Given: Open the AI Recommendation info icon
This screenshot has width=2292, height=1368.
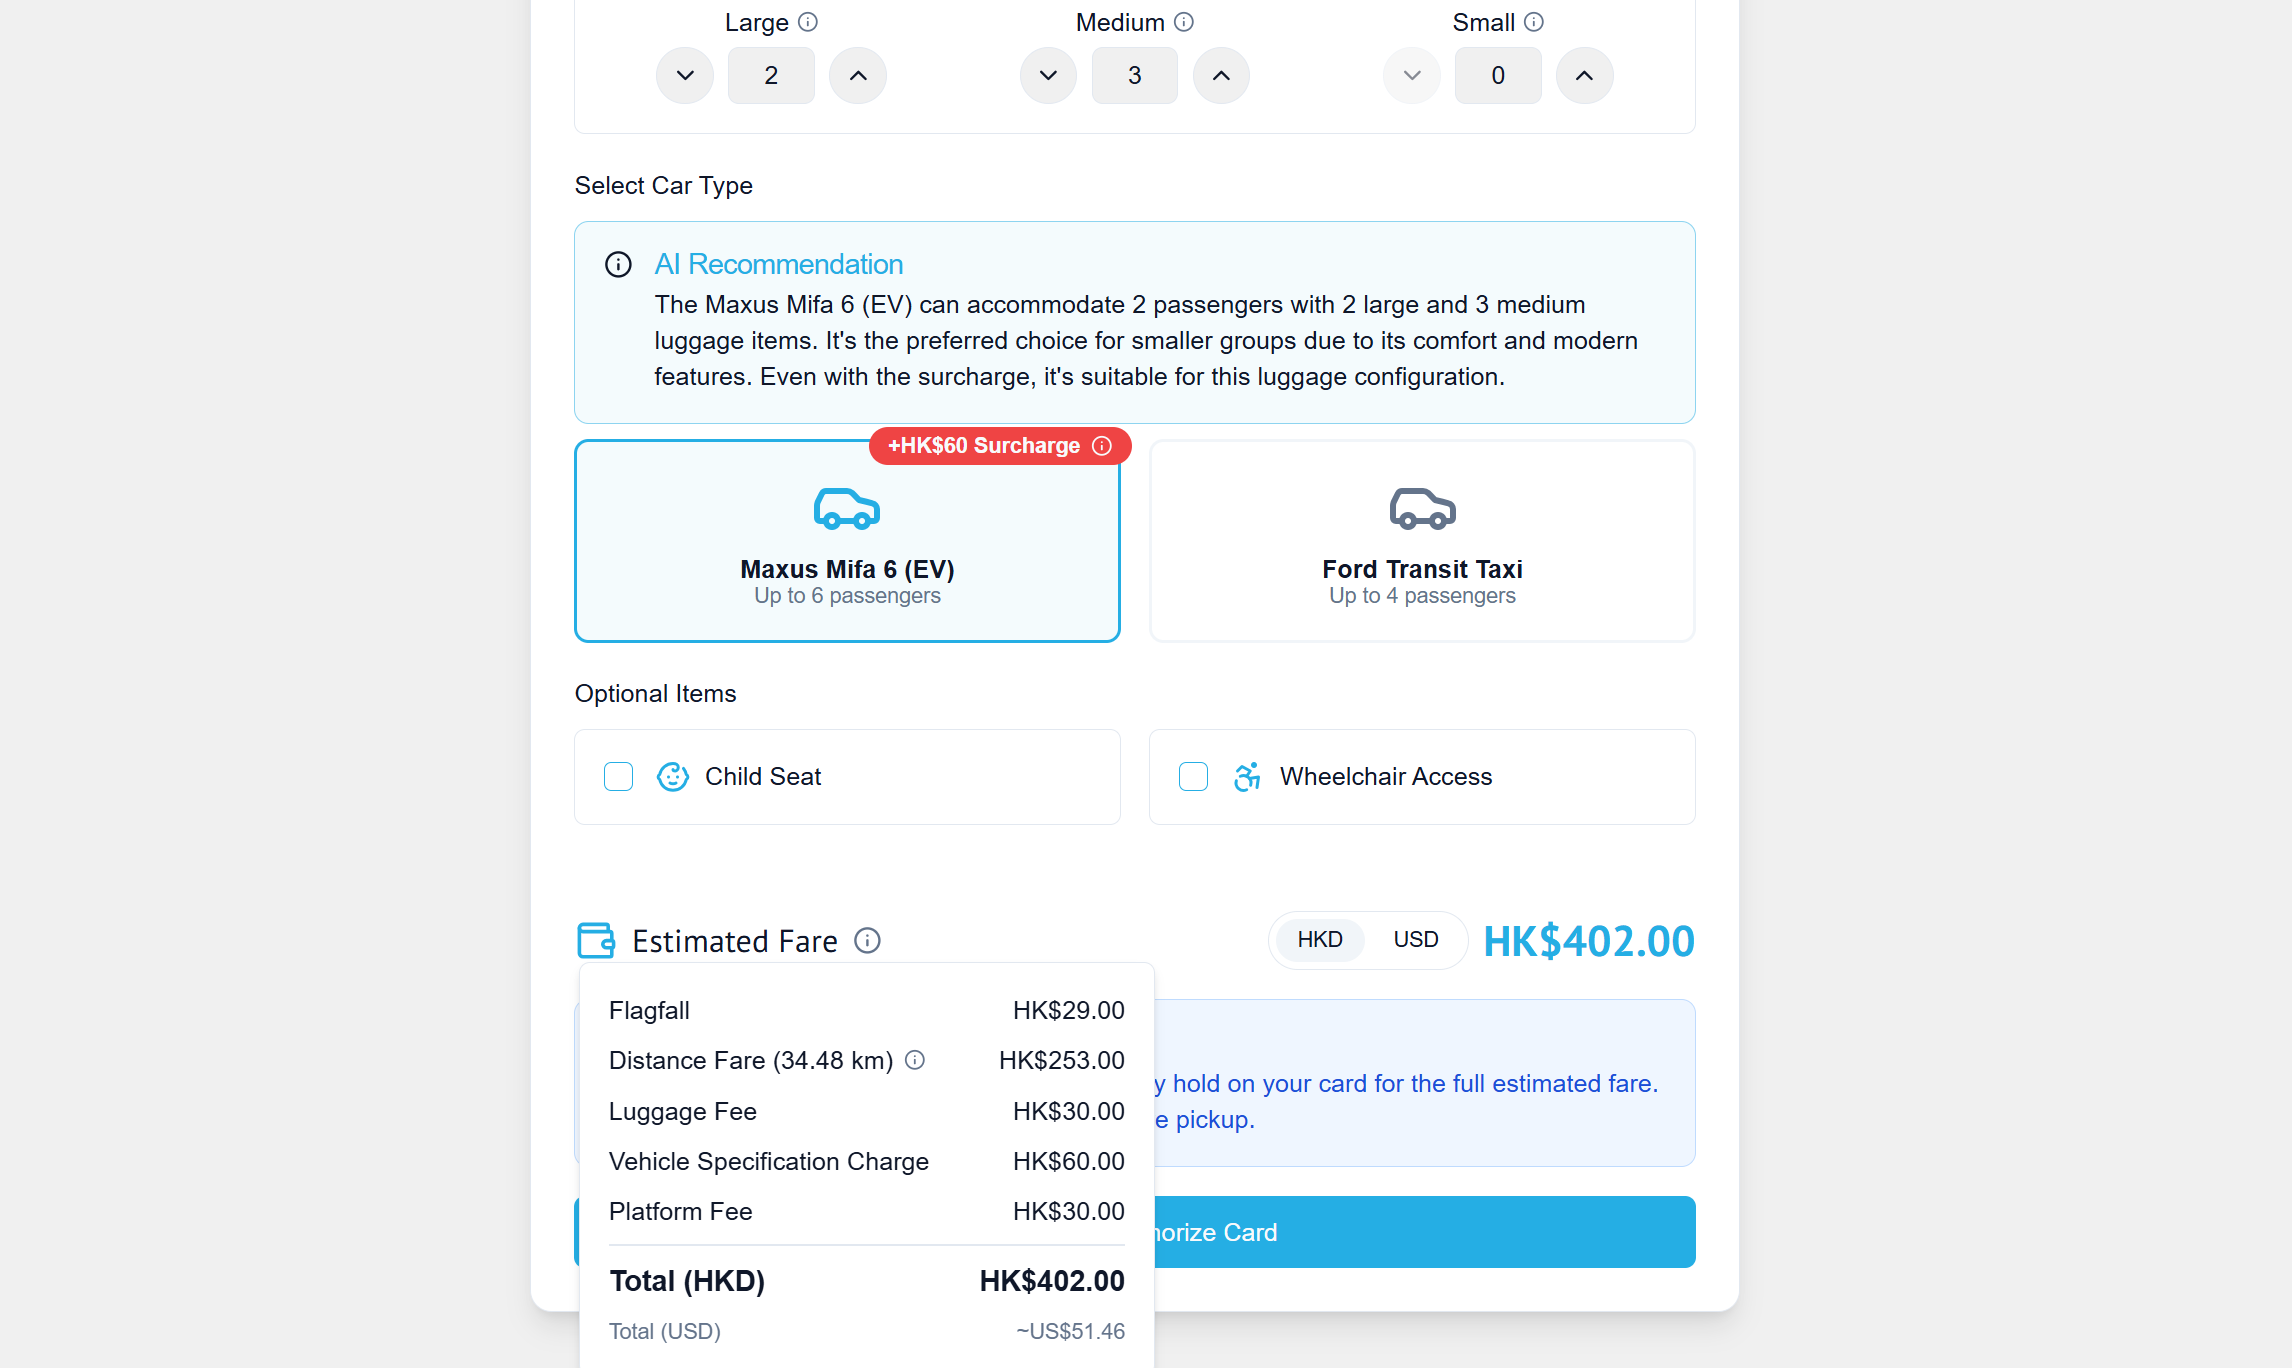Looking at the screenshot, I should [617, 264].
